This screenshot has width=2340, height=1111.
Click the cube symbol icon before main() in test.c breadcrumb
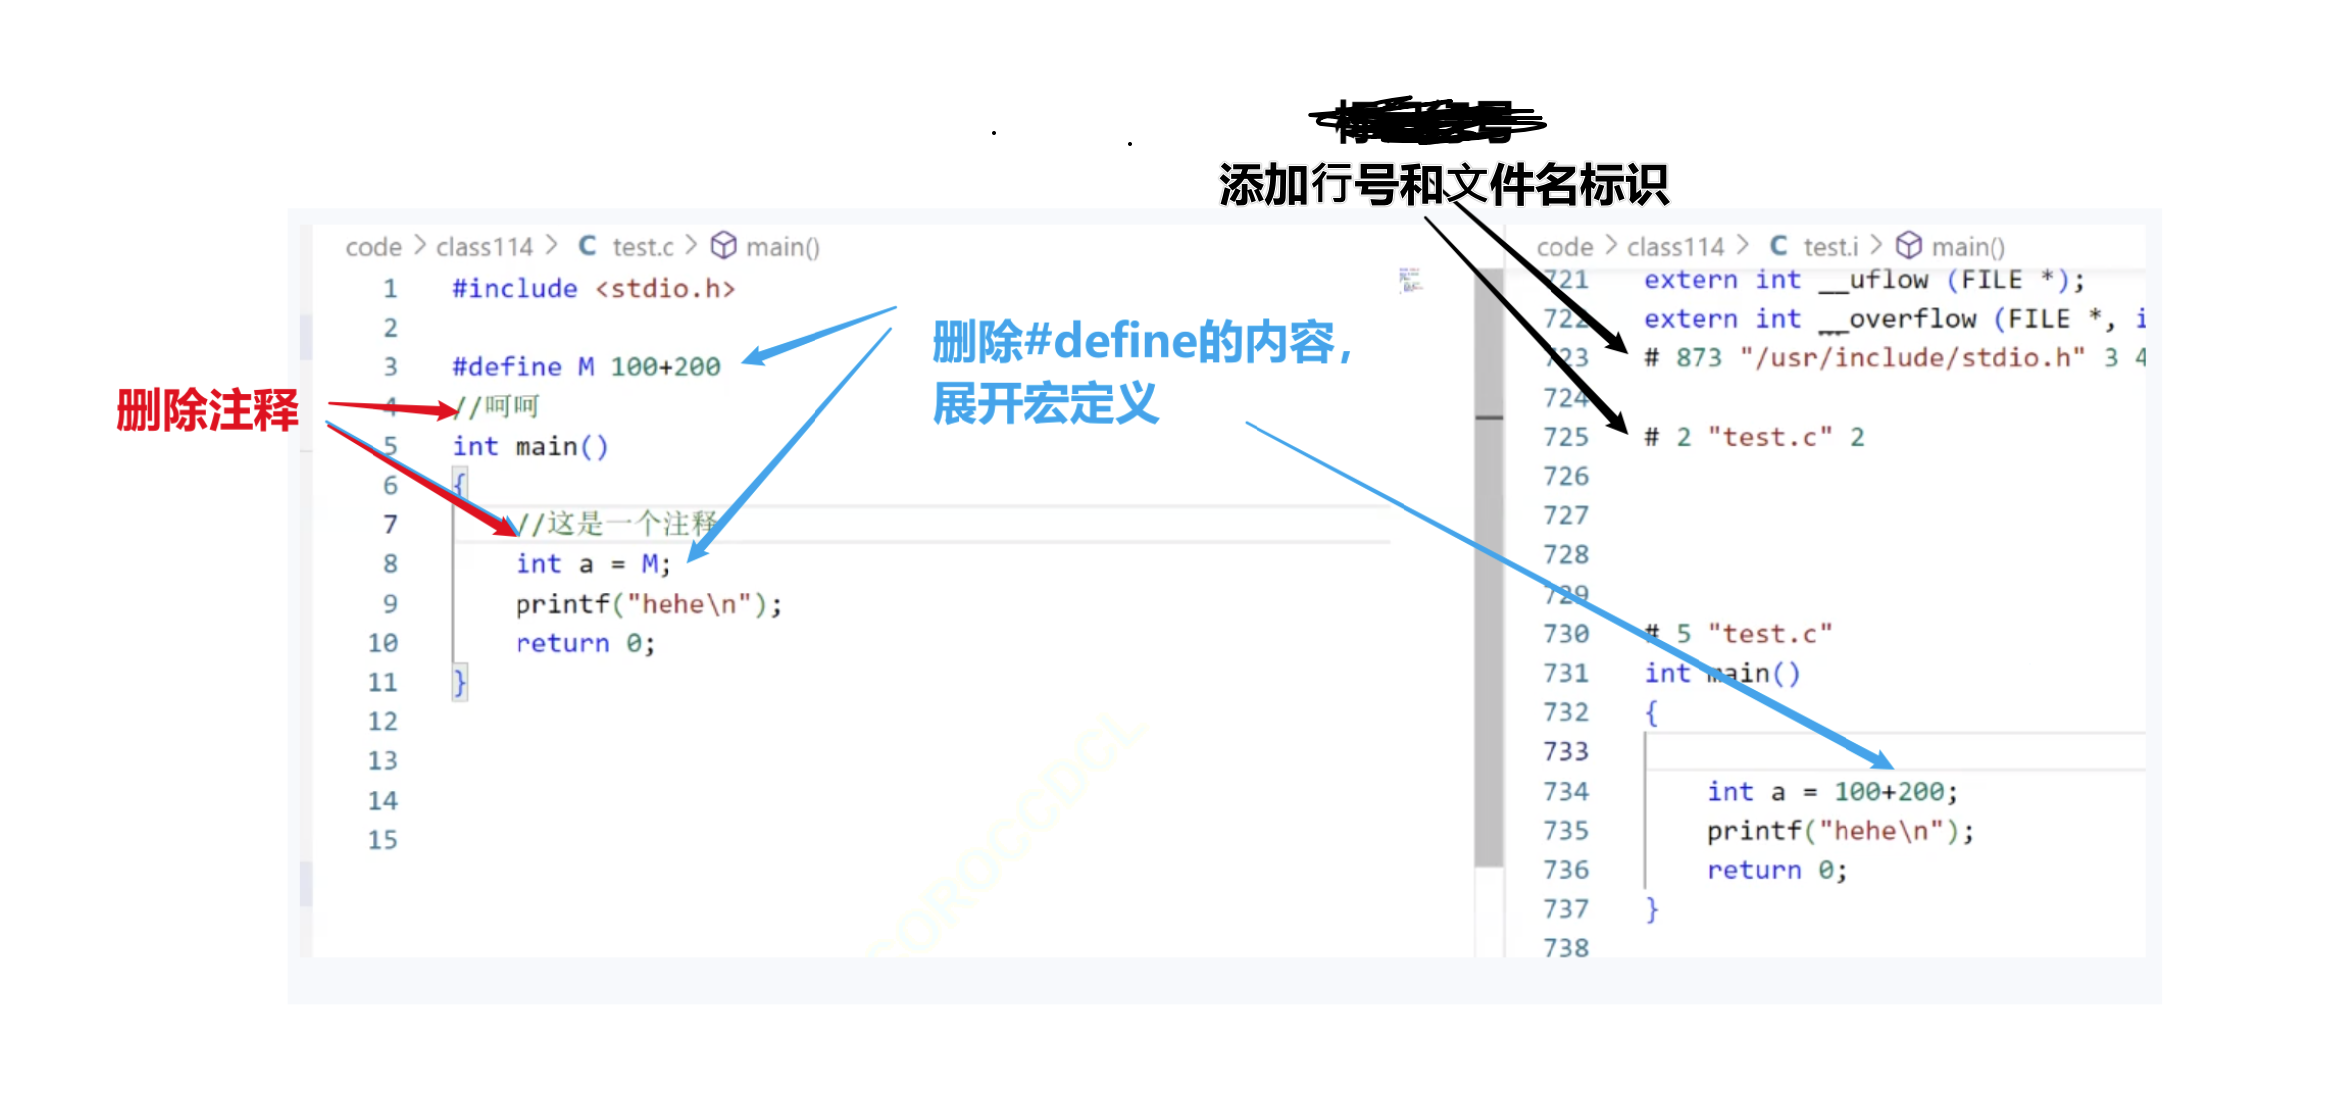[x=725, y=246]
